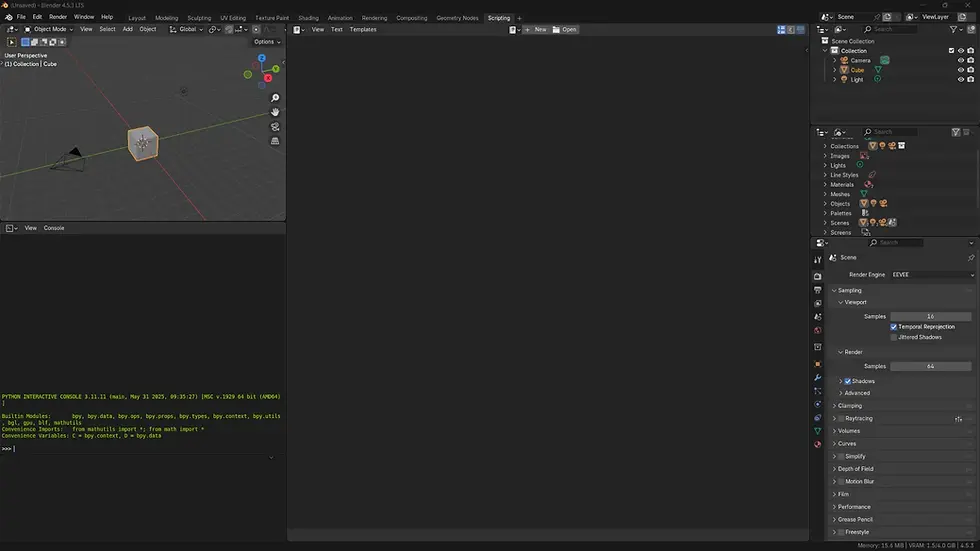This screenshot has height=551, width=980.
Task: Open the Object Mode dropdown
Action: click(x=49, y=29)
